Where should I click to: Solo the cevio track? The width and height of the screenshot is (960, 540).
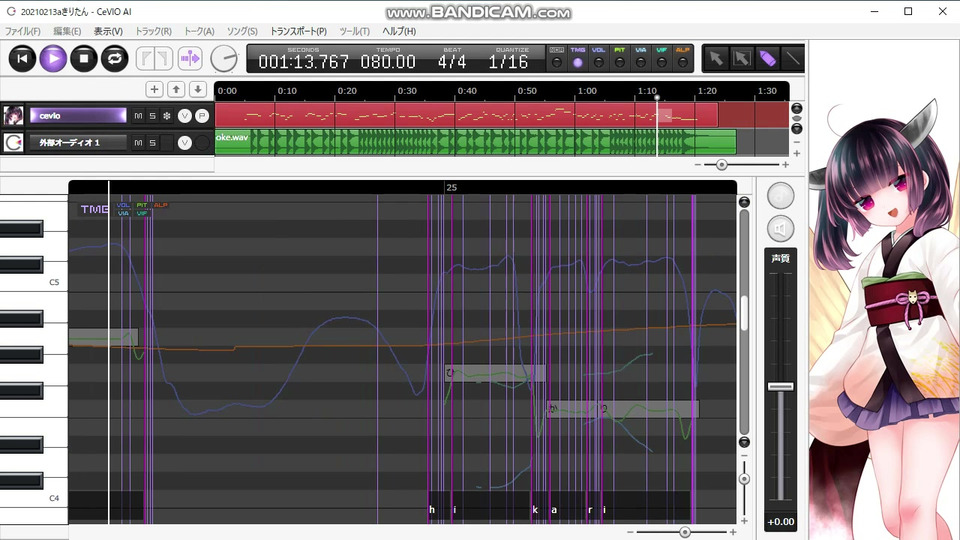point(152,116)
